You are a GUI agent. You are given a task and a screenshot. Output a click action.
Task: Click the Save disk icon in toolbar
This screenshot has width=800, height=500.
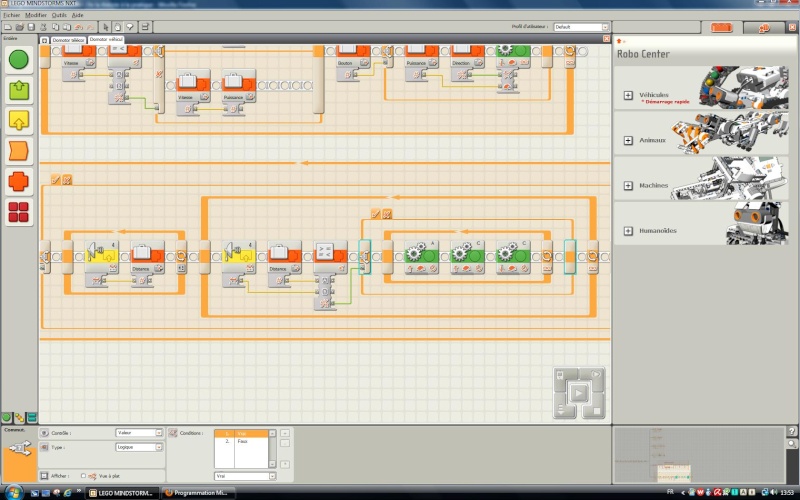(x=31, y=27)
